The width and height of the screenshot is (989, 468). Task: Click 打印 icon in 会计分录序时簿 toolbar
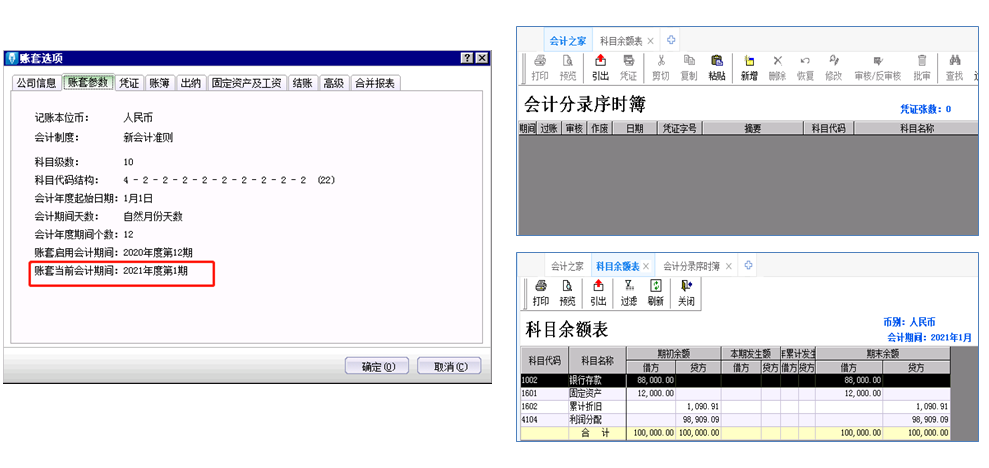pyautogui.click(x=540, y=62)
